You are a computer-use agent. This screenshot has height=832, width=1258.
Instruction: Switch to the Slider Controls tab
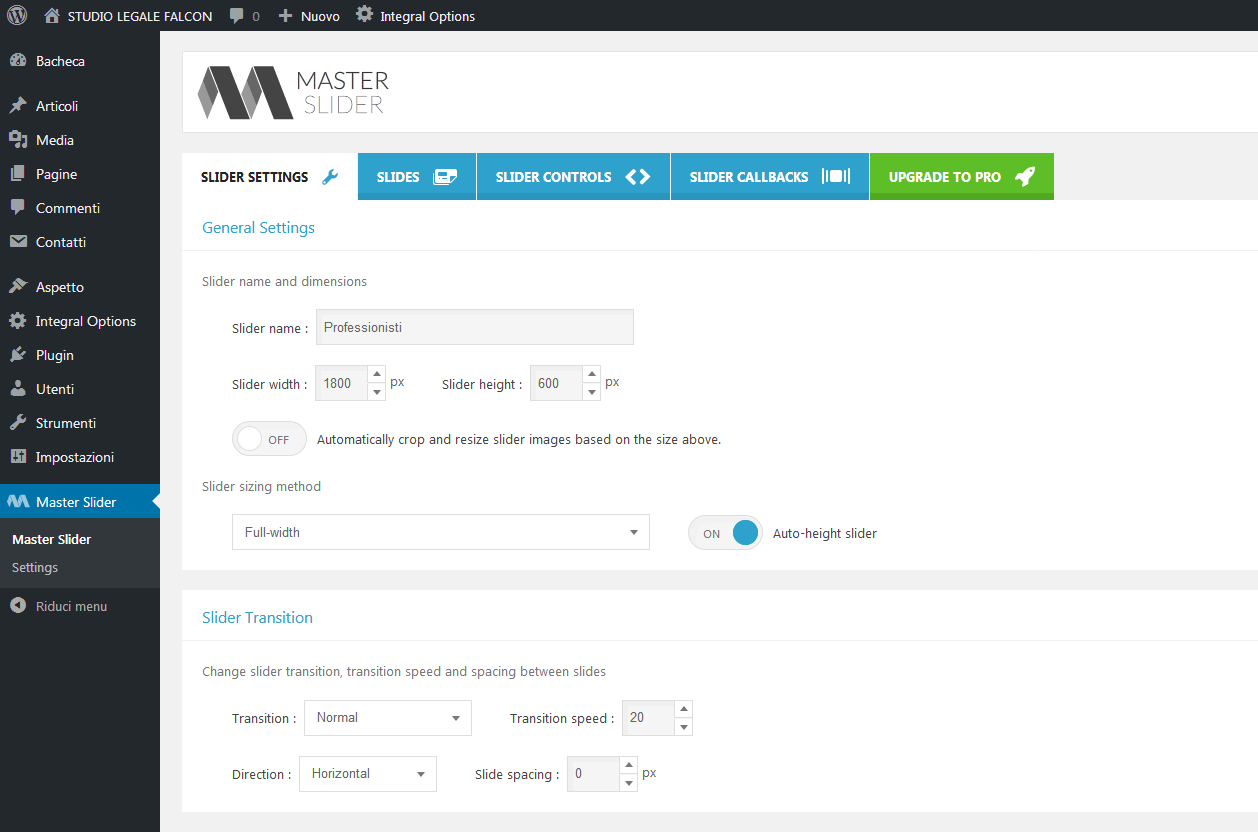point(573,177)
